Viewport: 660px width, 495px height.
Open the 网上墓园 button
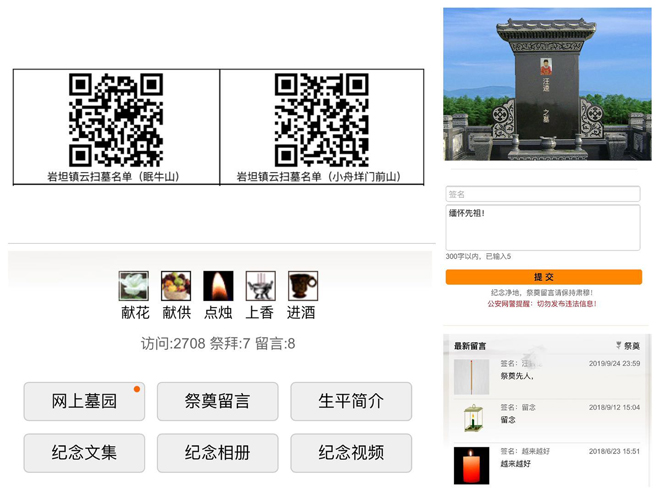[84, 401]
